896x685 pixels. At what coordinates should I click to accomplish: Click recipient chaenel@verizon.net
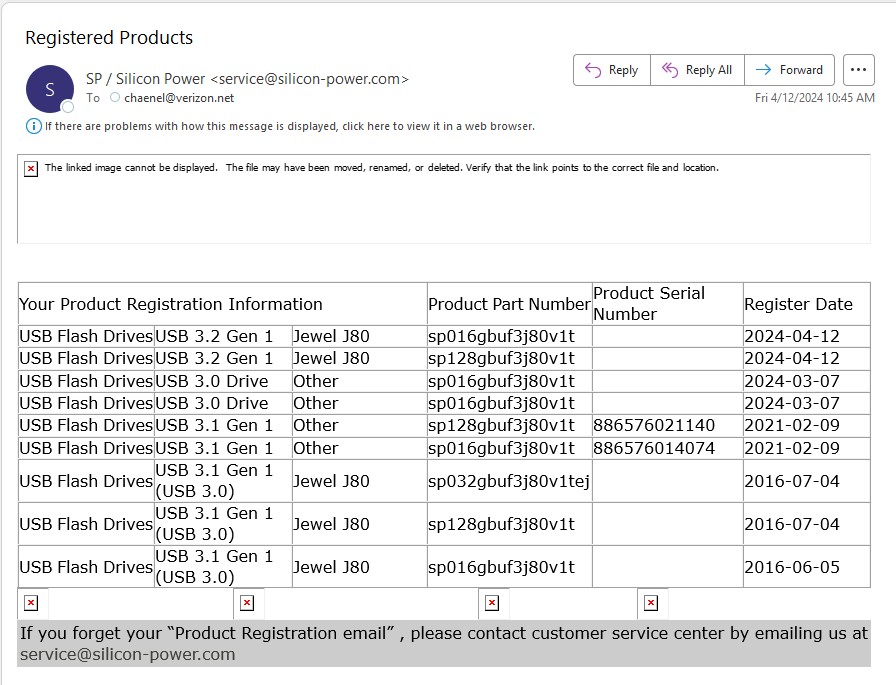[x=178, y=98]
